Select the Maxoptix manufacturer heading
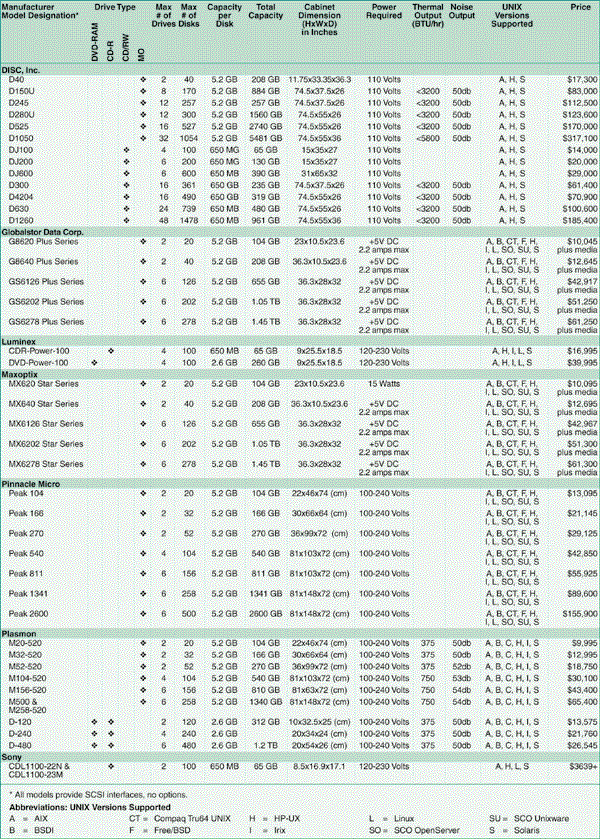 tap(20, 375)
